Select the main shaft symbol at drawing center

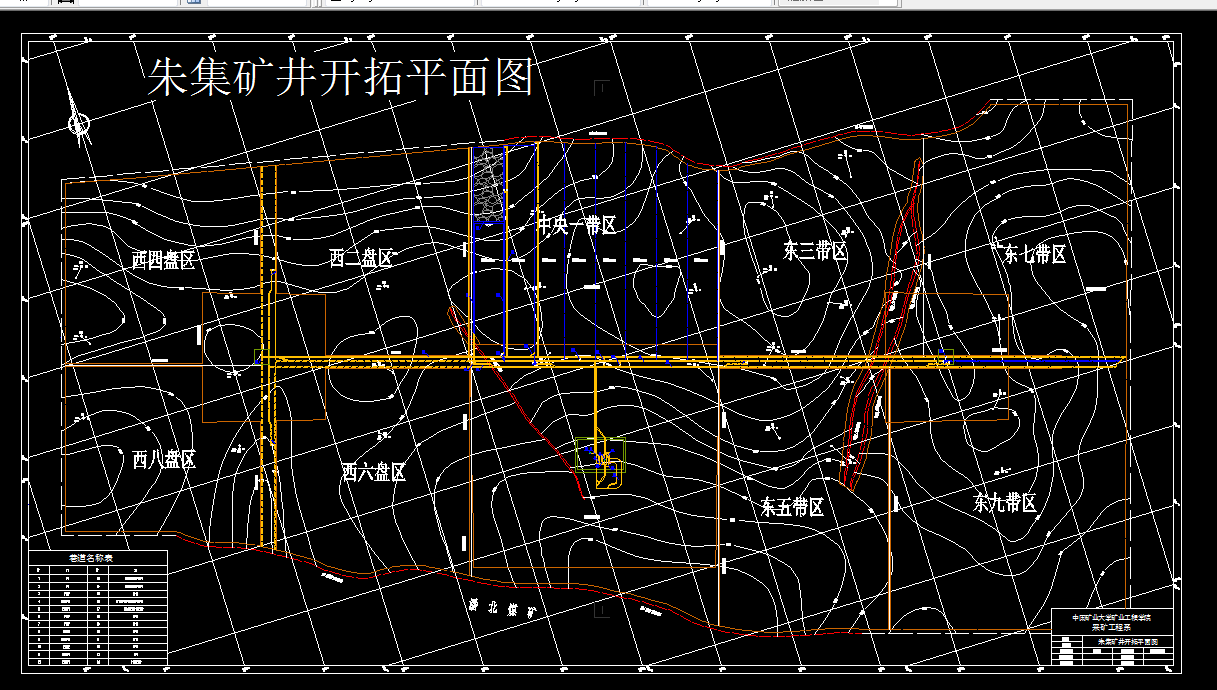tap(597, 456)
